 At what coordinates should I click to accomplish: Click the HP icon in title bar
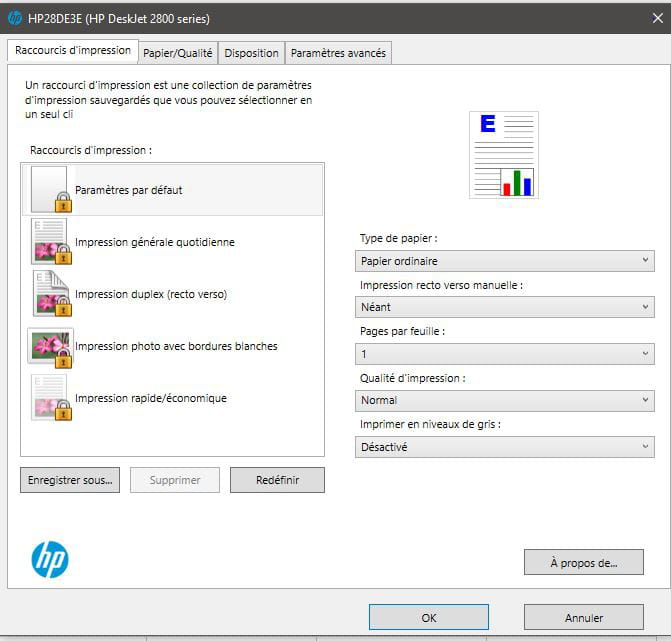point(15,18)
